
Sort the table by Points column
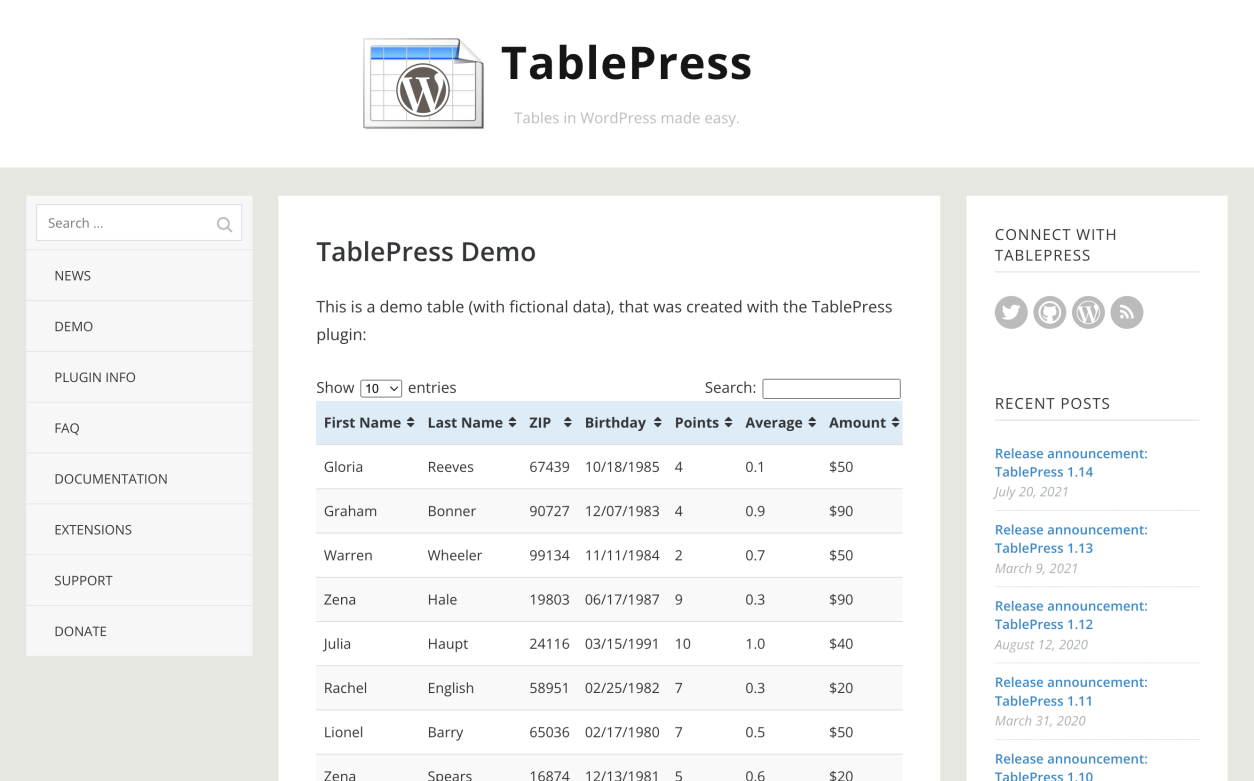pos(702,422)
